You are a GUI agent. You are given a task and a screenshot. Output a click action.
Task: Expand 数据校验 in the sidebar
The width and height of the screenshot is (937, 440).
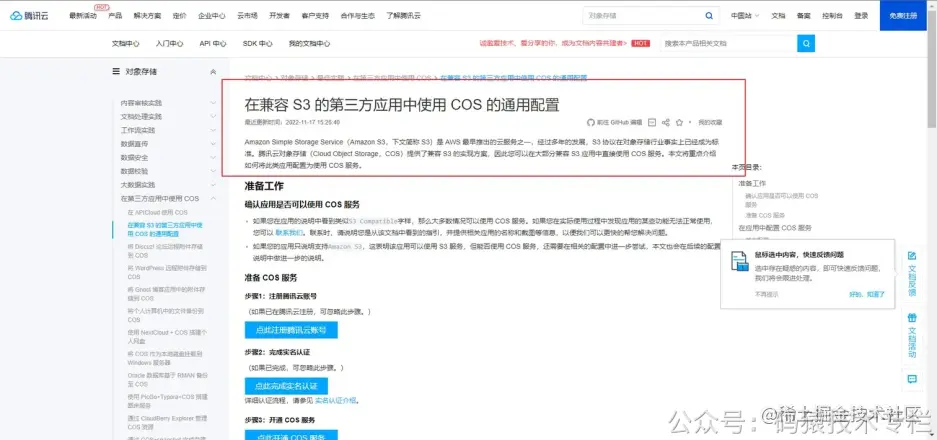tap(213, 171)
